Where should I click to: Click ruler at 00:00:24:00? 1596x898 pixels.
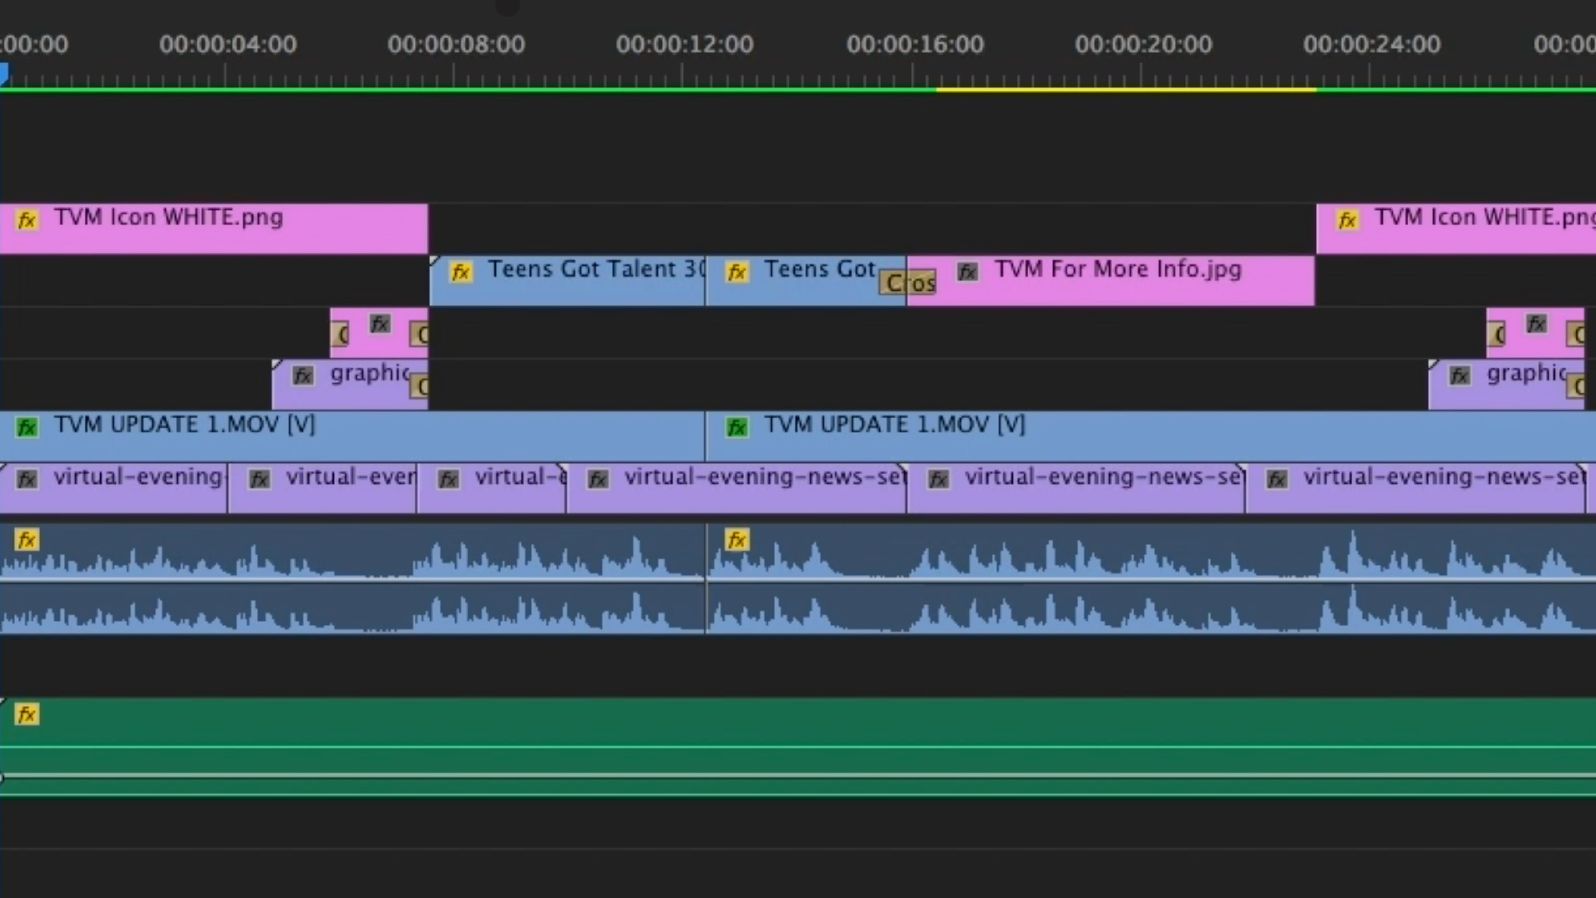[1371, 44]
